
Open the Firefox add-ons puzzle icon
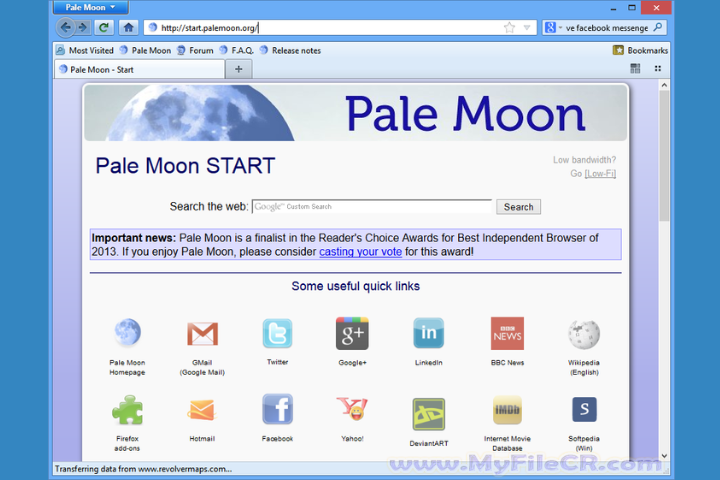[127, 410]
